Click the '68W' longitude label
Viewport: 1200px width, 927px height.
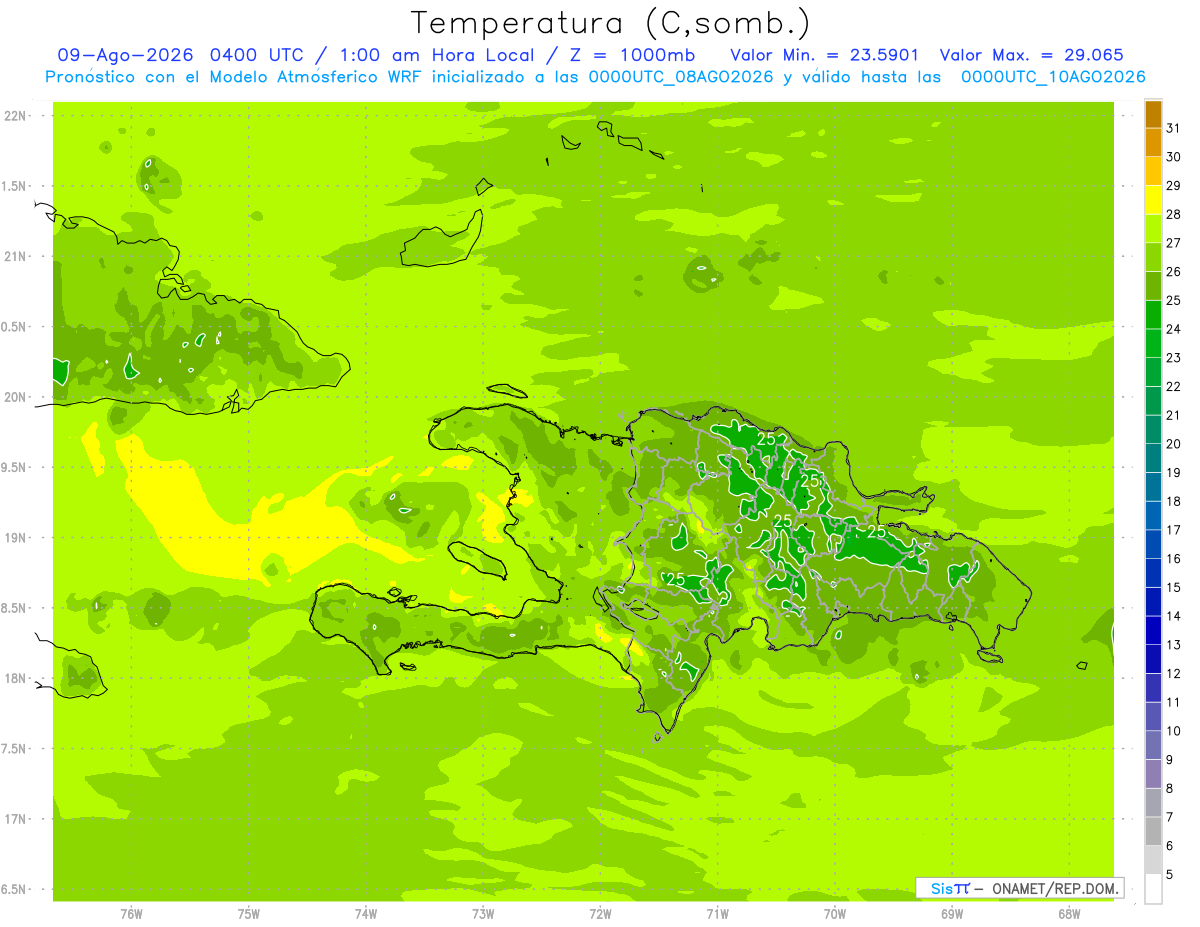pos(1069,913)
